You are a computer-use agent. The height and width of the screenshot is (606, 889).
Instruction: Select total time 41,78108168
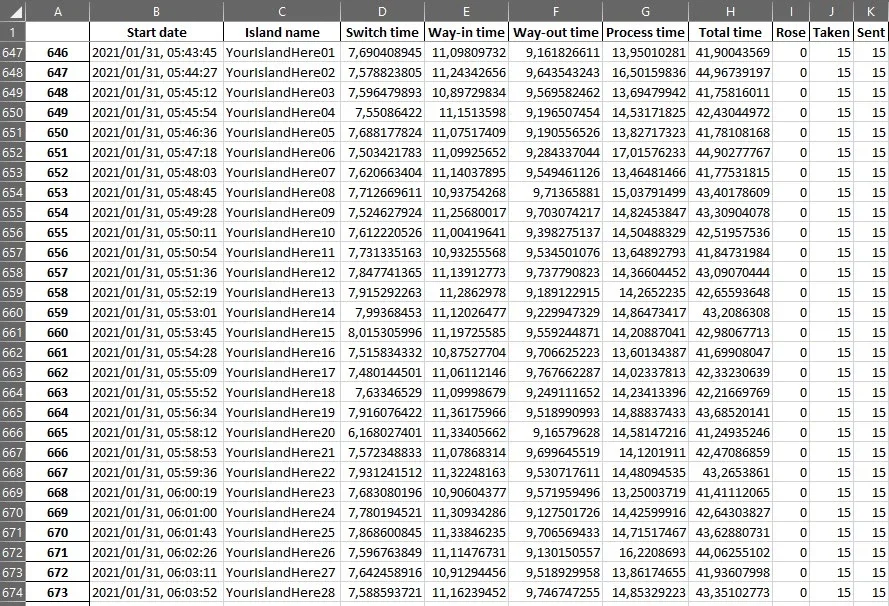730,133
